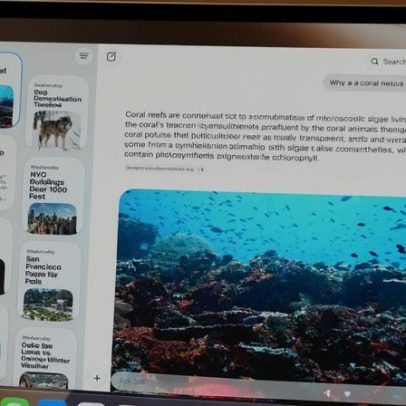Select the coral reef card at sidebar edge
Viewport: 406px width, 406px height.
tap(9, 91)
